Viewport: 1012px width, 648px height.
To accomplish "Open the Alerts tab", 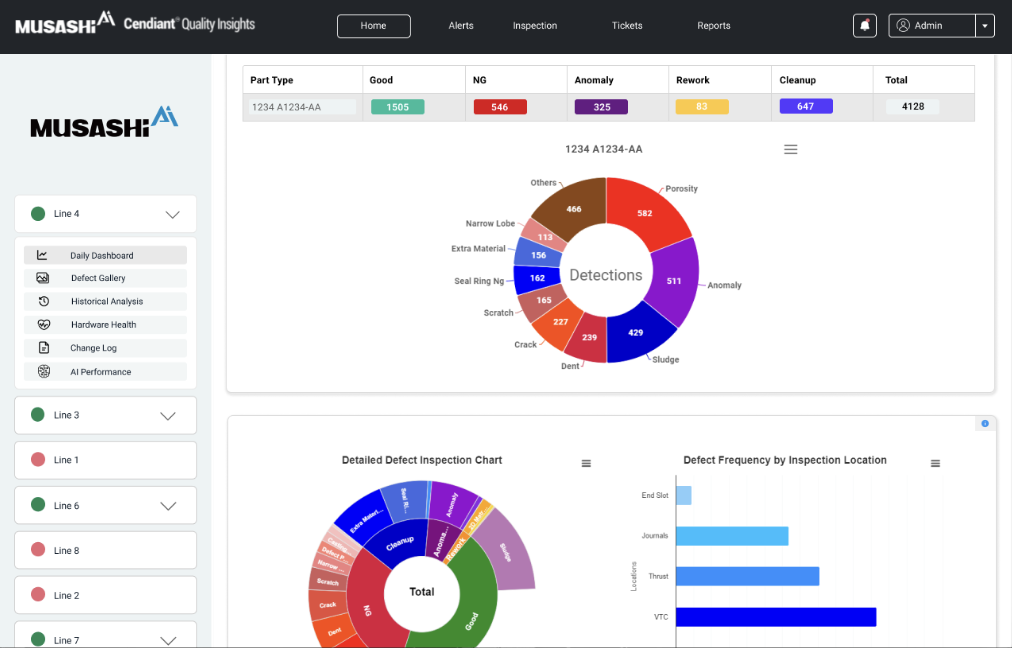I will [461, 26].
